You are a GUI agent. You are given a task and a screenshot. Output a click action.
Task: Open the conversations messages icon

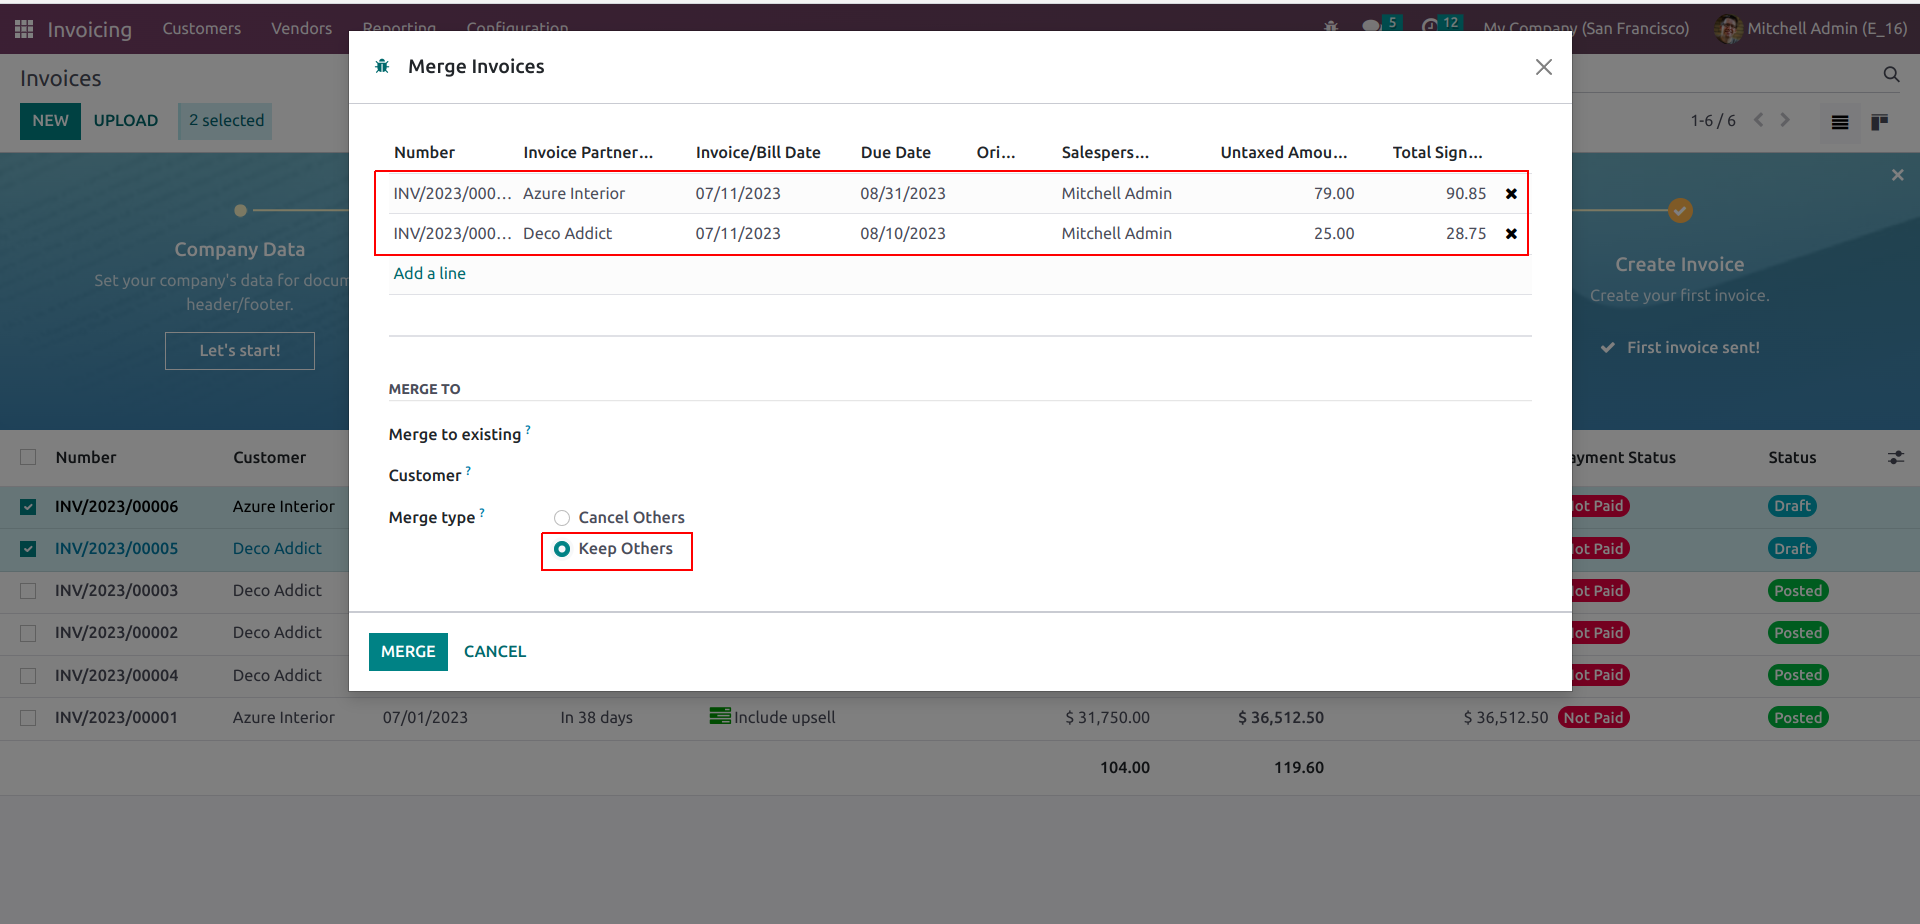tap(1372, 27)
